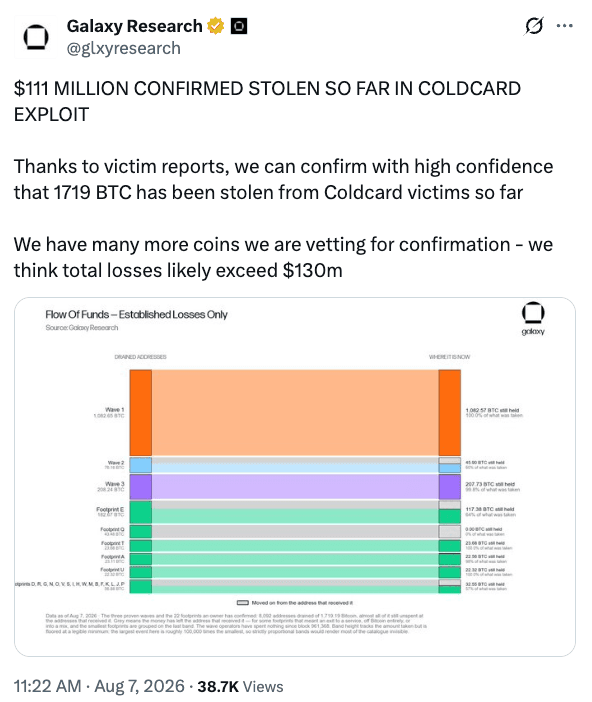Image resolution: width=592 pixels, height=702 pixels.
Task: Click the orange destination block for Wave 1
Action: (x=450, y=413)
